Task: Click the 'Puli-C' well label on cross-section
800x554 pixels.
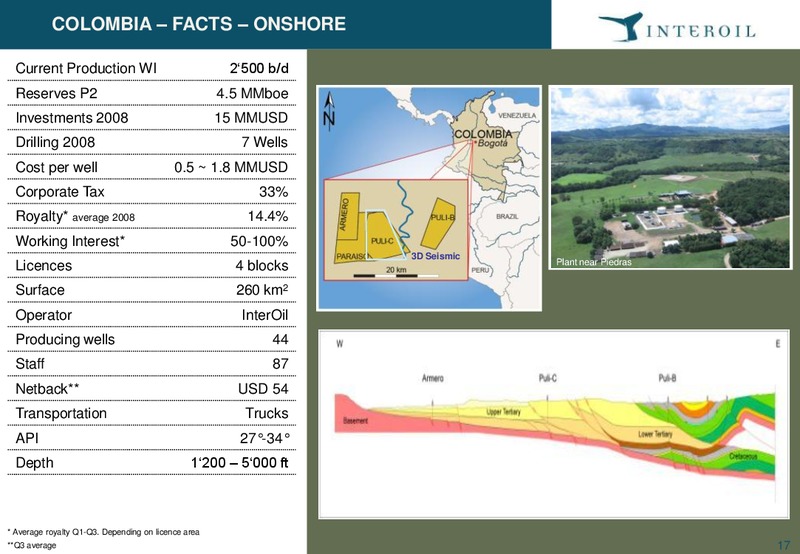Action: coord(547,378)
